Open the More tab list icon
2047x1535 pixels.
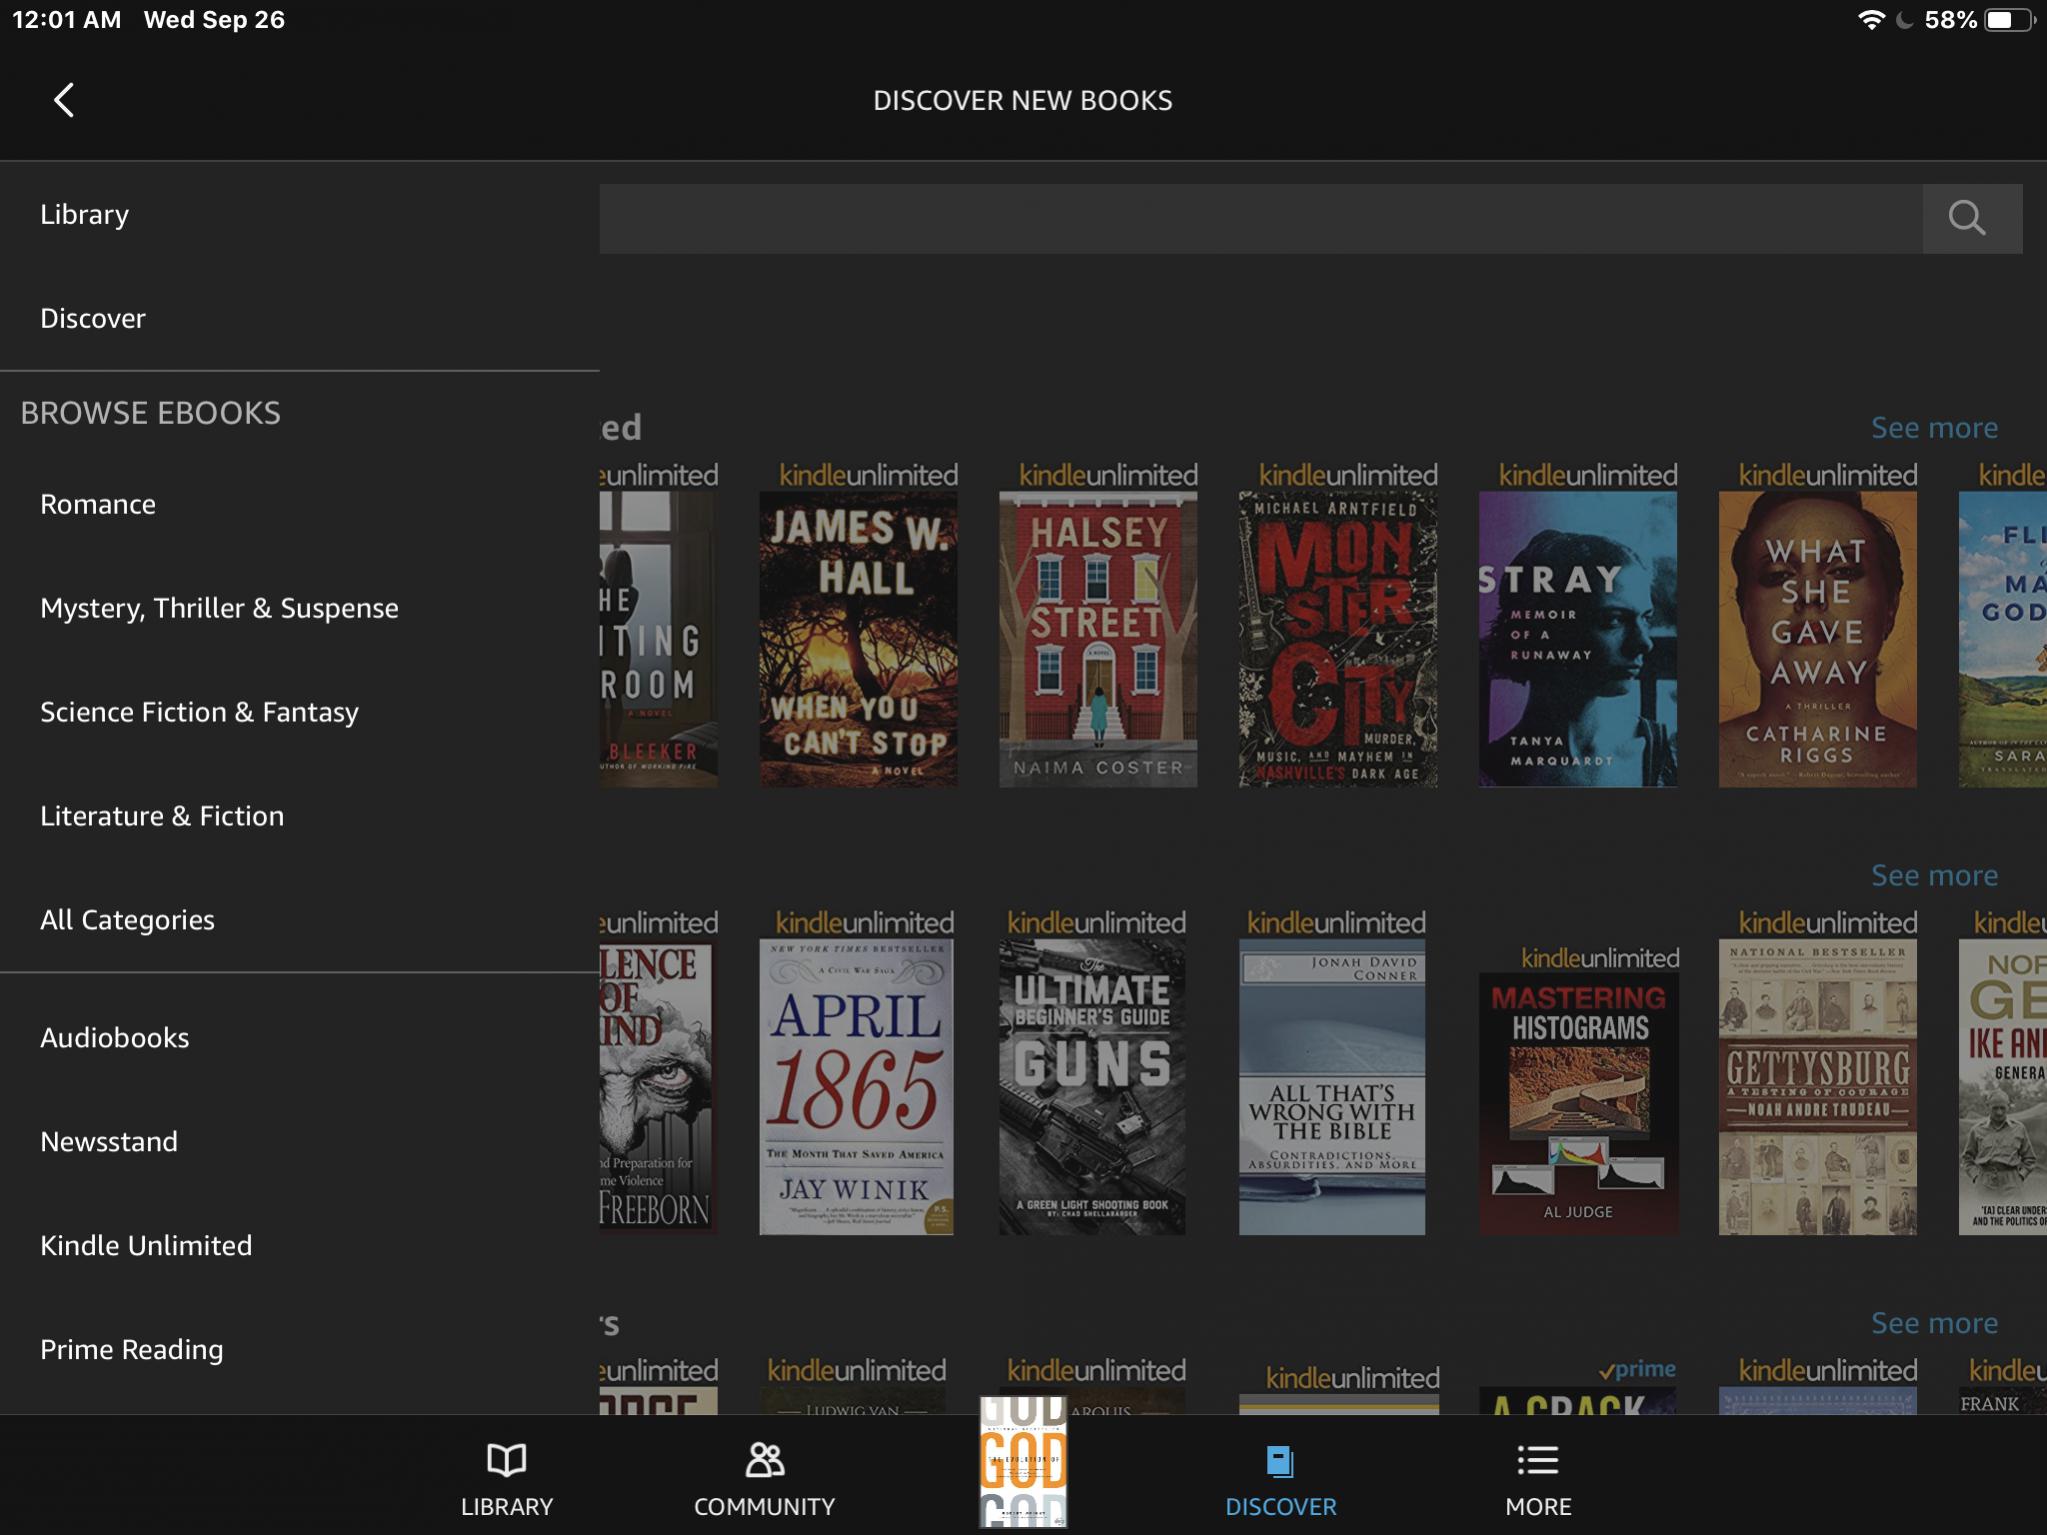[x=1537, y=1461]
